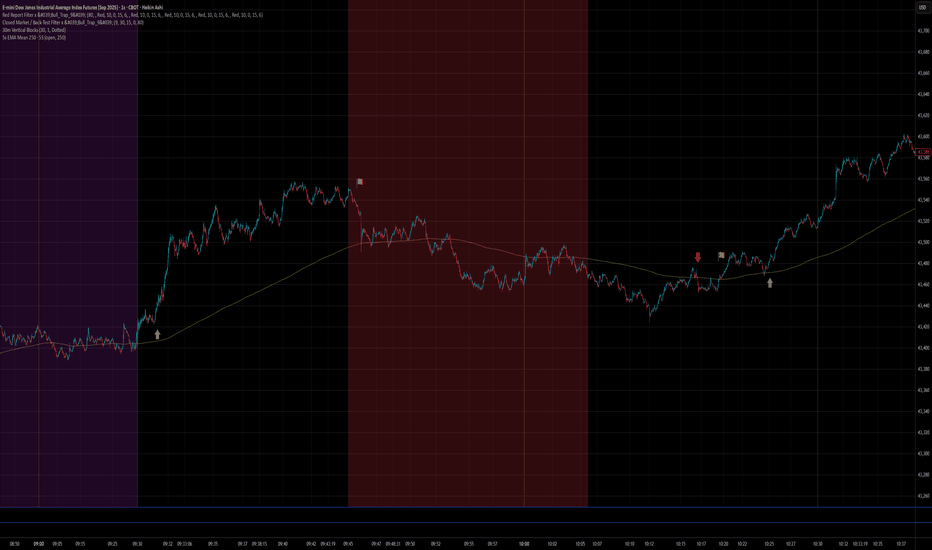932x550 pixels.
Task: Click the gray up-arrow signal near 09:32
Action: (x=158, y=335)
